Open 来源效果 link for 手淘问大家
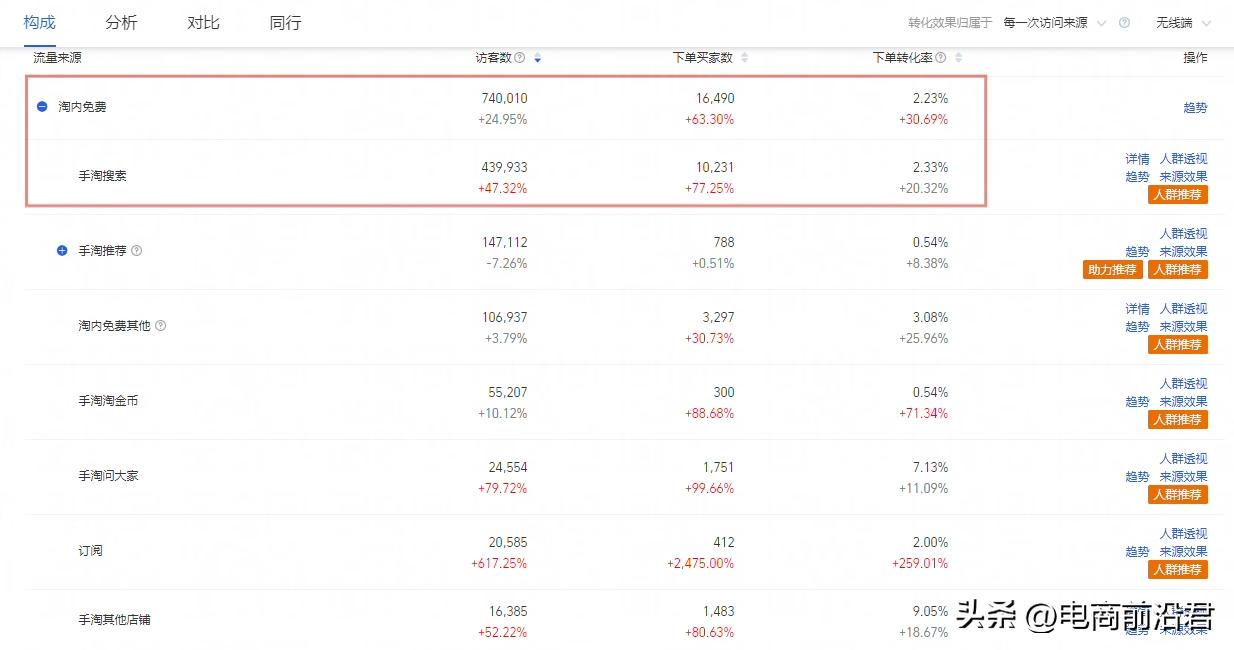 coord(1183,477)
